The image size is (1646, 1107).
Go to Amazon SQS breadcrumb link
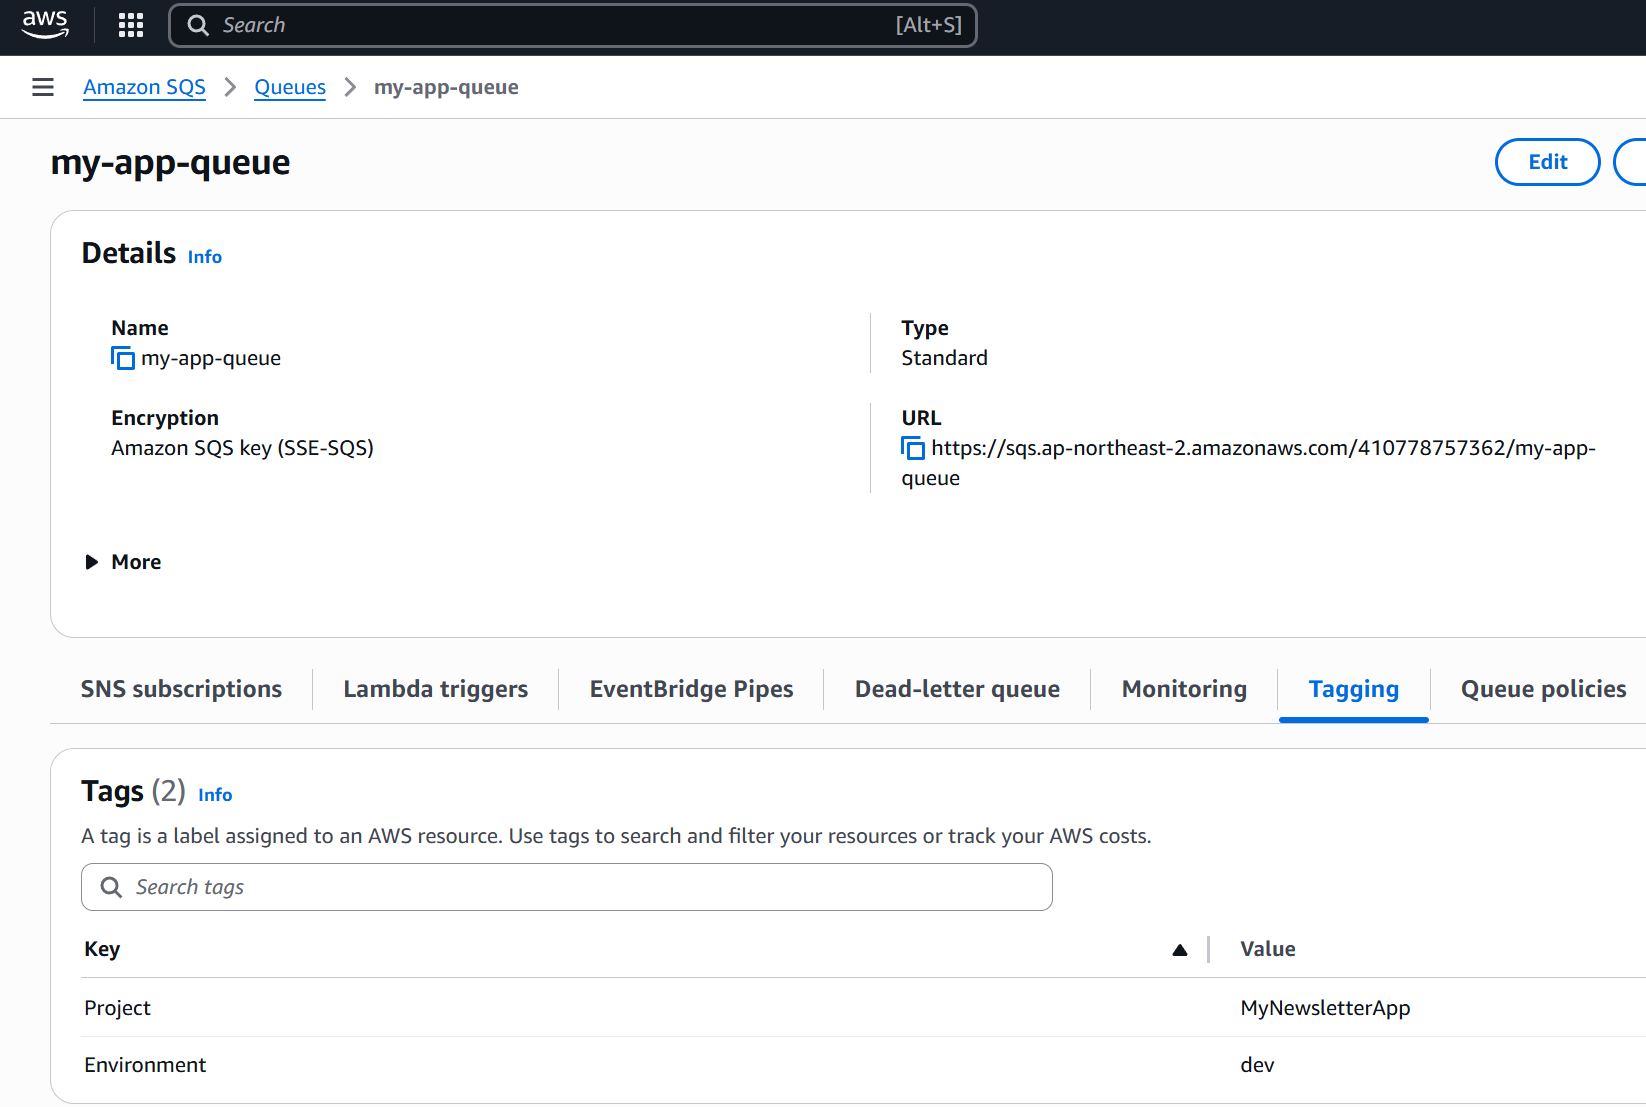click(x=144, y=87)
